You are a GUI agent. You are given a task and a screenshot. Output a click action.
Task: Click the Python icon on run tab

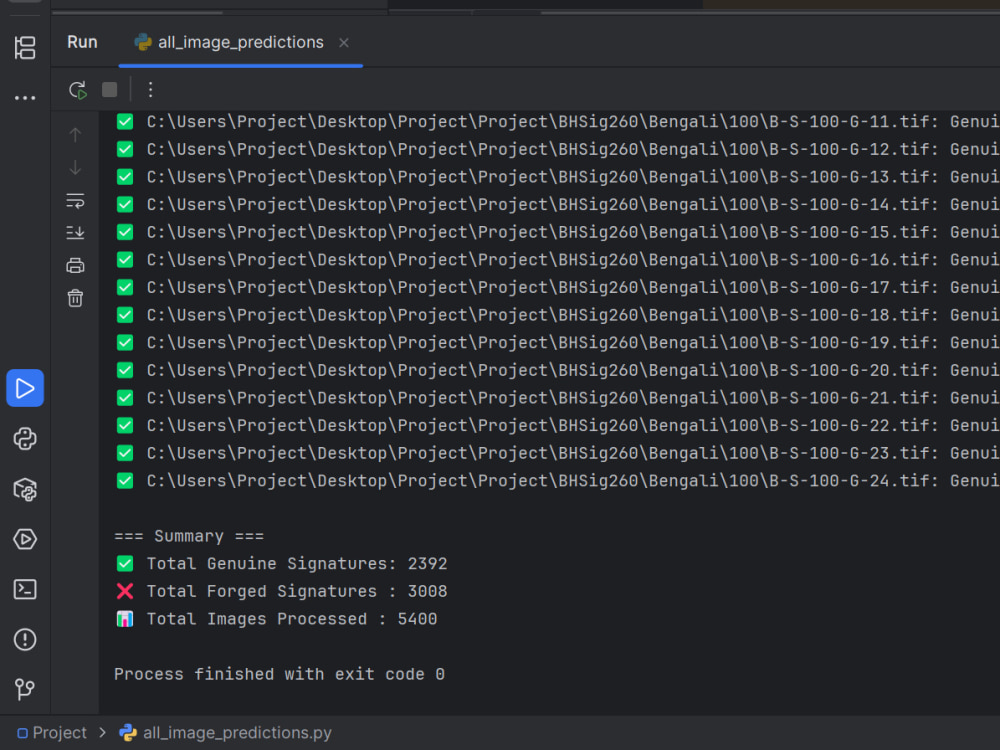(x=143, y=43)
